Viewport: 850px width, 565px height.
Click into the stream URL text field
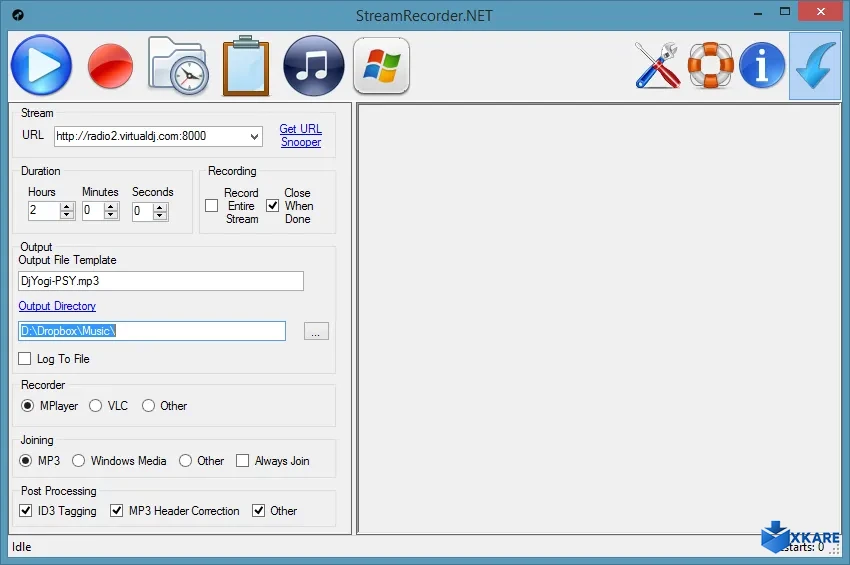click(x=152, y=136)
